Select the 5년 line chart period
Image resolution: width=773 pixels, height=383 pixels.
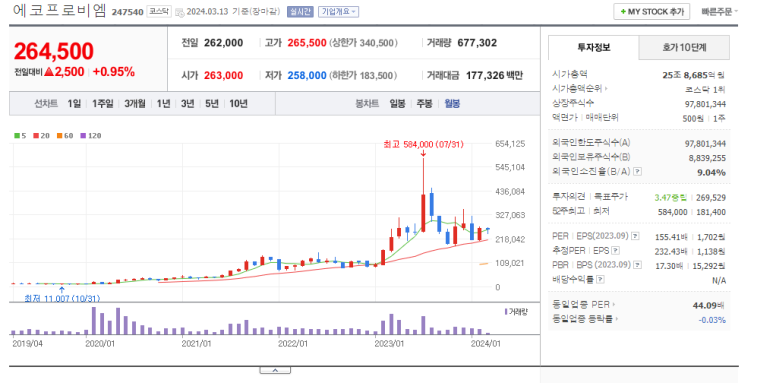point(211,104)
